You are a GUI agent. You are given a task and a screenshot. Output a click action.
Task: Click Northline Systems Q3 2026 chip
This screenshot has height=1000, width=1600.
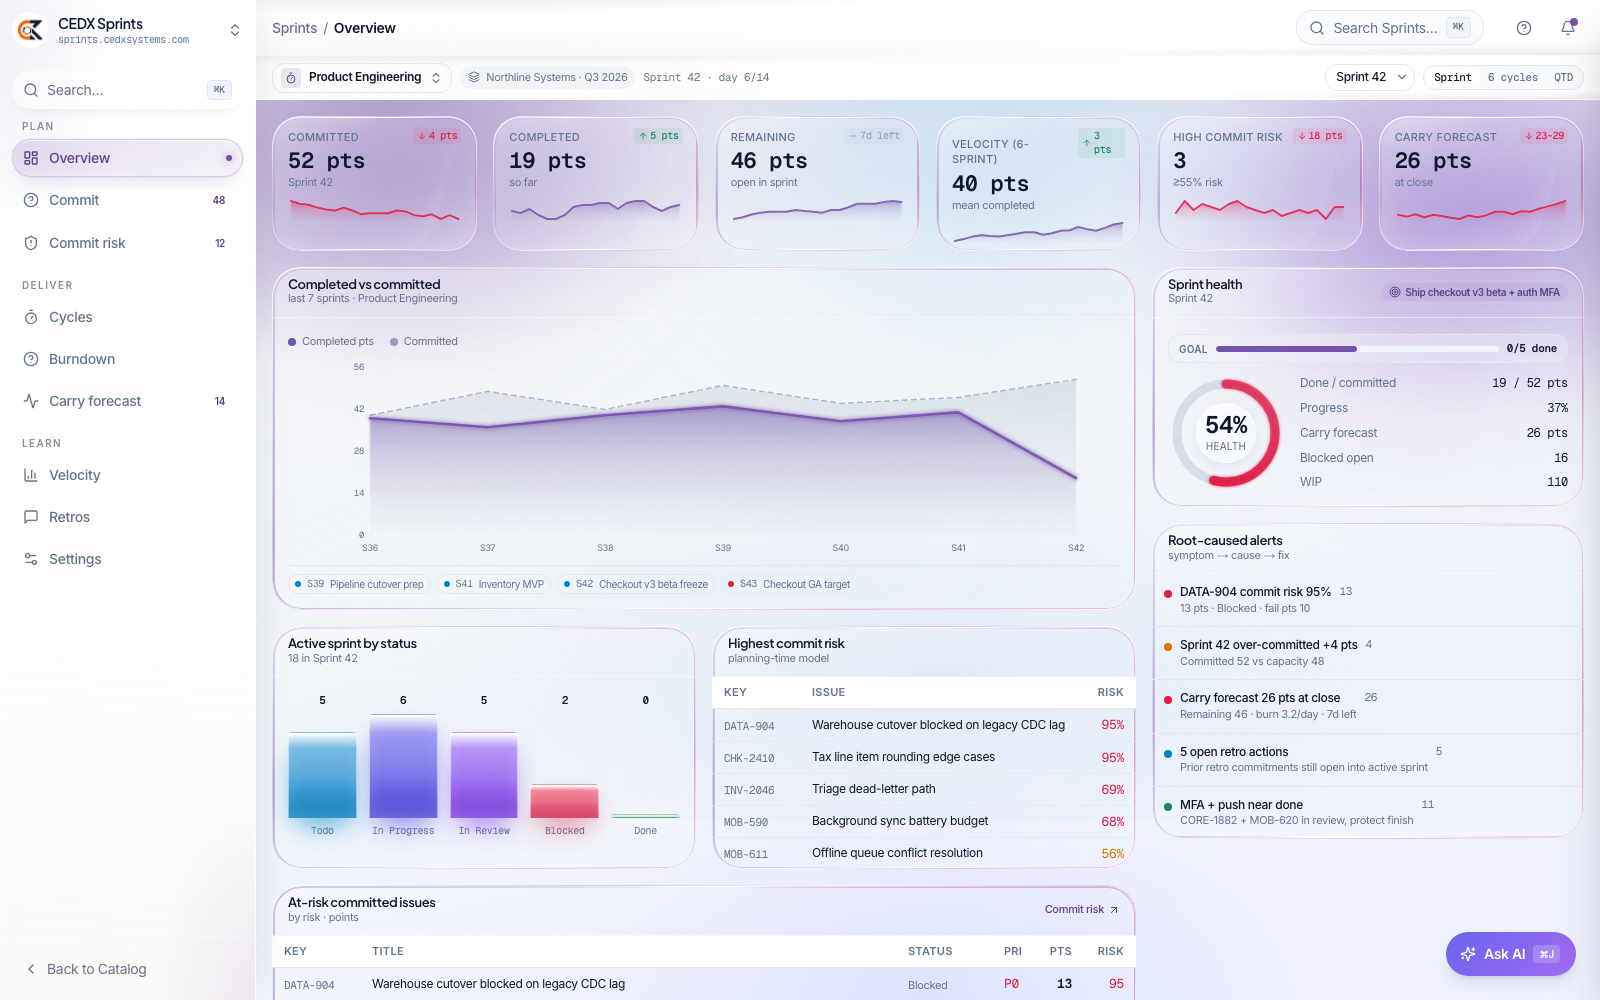(547, 77)
